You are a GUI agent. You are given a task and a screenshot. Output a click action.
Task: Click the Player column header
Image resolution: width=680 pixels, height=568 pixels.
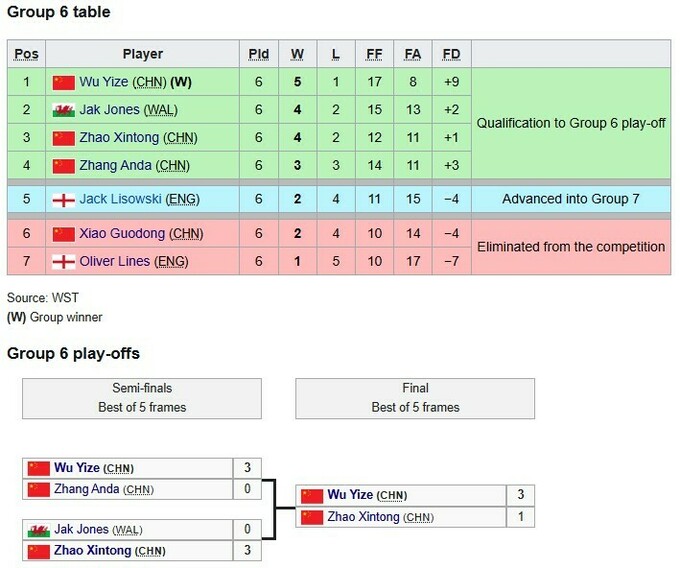click(x=143, y=54)
